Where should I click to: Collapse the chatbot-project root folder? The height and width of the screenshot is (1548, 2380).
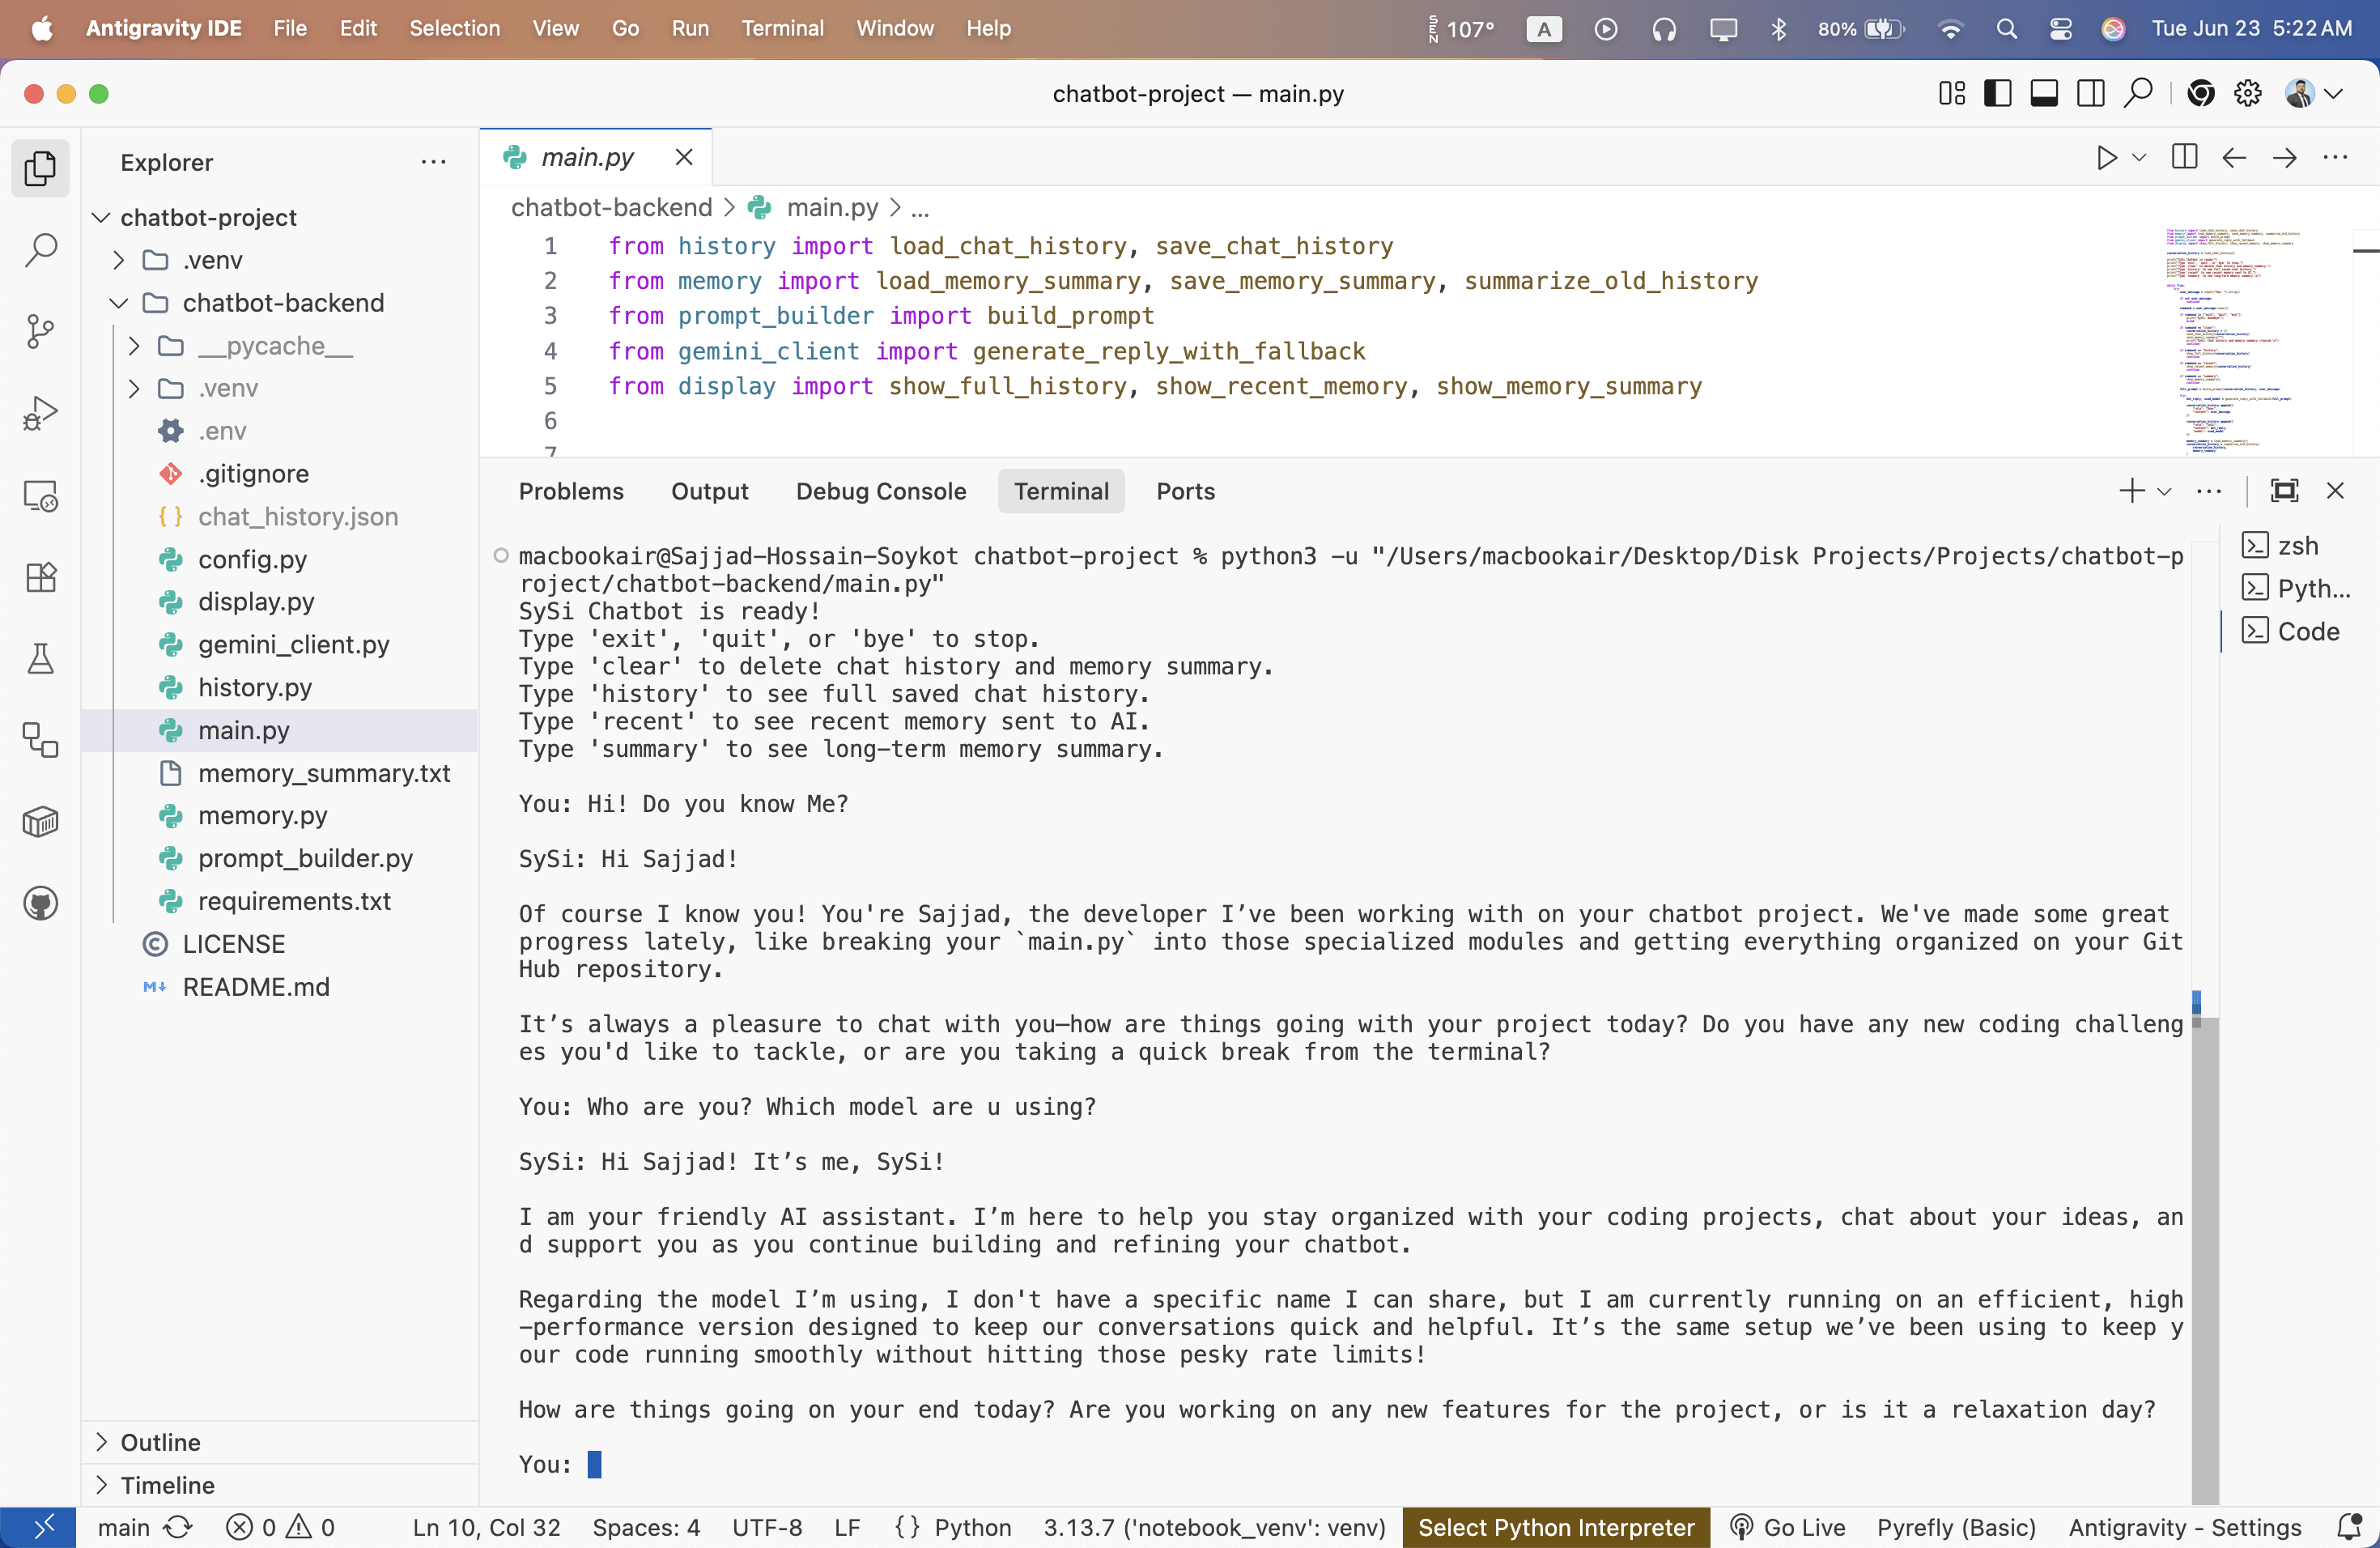pos(100,218)
